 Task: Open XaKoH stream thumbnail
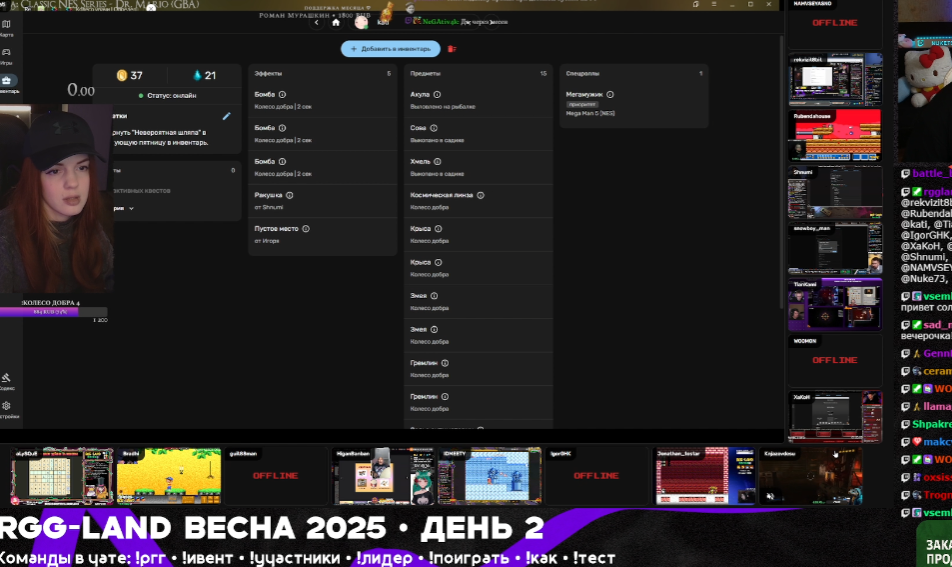point(835,417)
